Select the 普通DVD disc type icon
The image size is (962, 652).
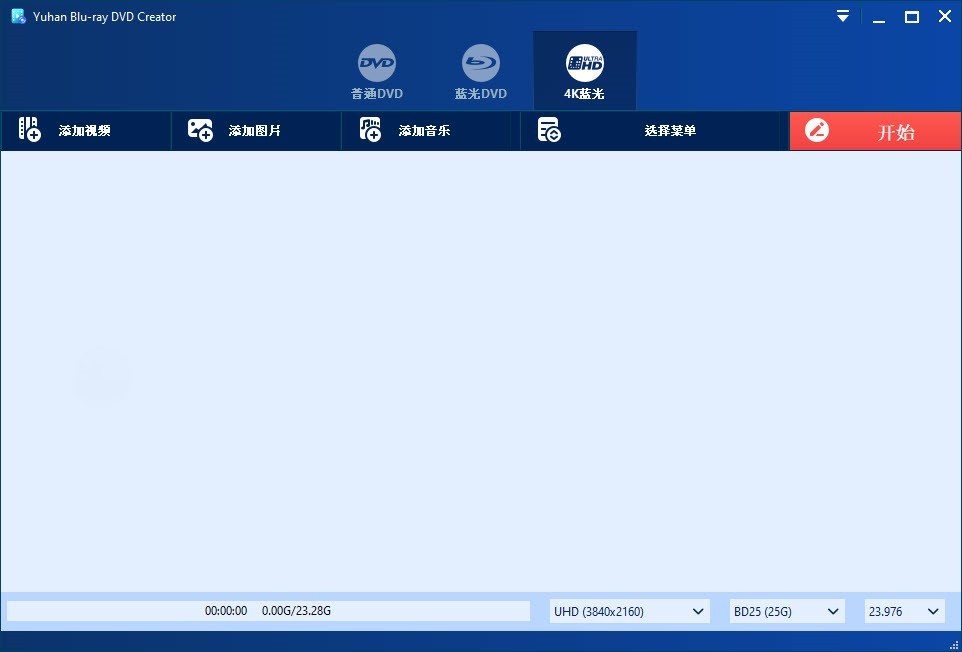click(x=377, y=62)
